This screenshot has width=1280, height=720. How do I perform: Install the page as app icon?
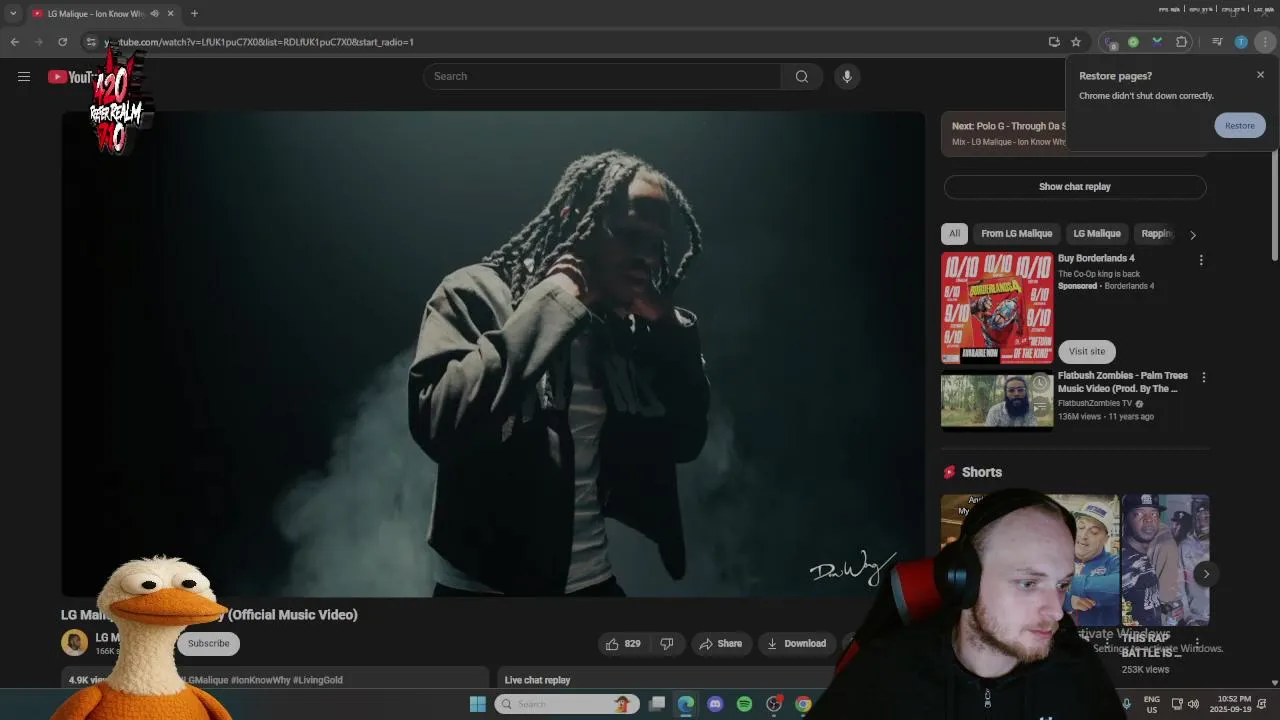click(1054, 42)
